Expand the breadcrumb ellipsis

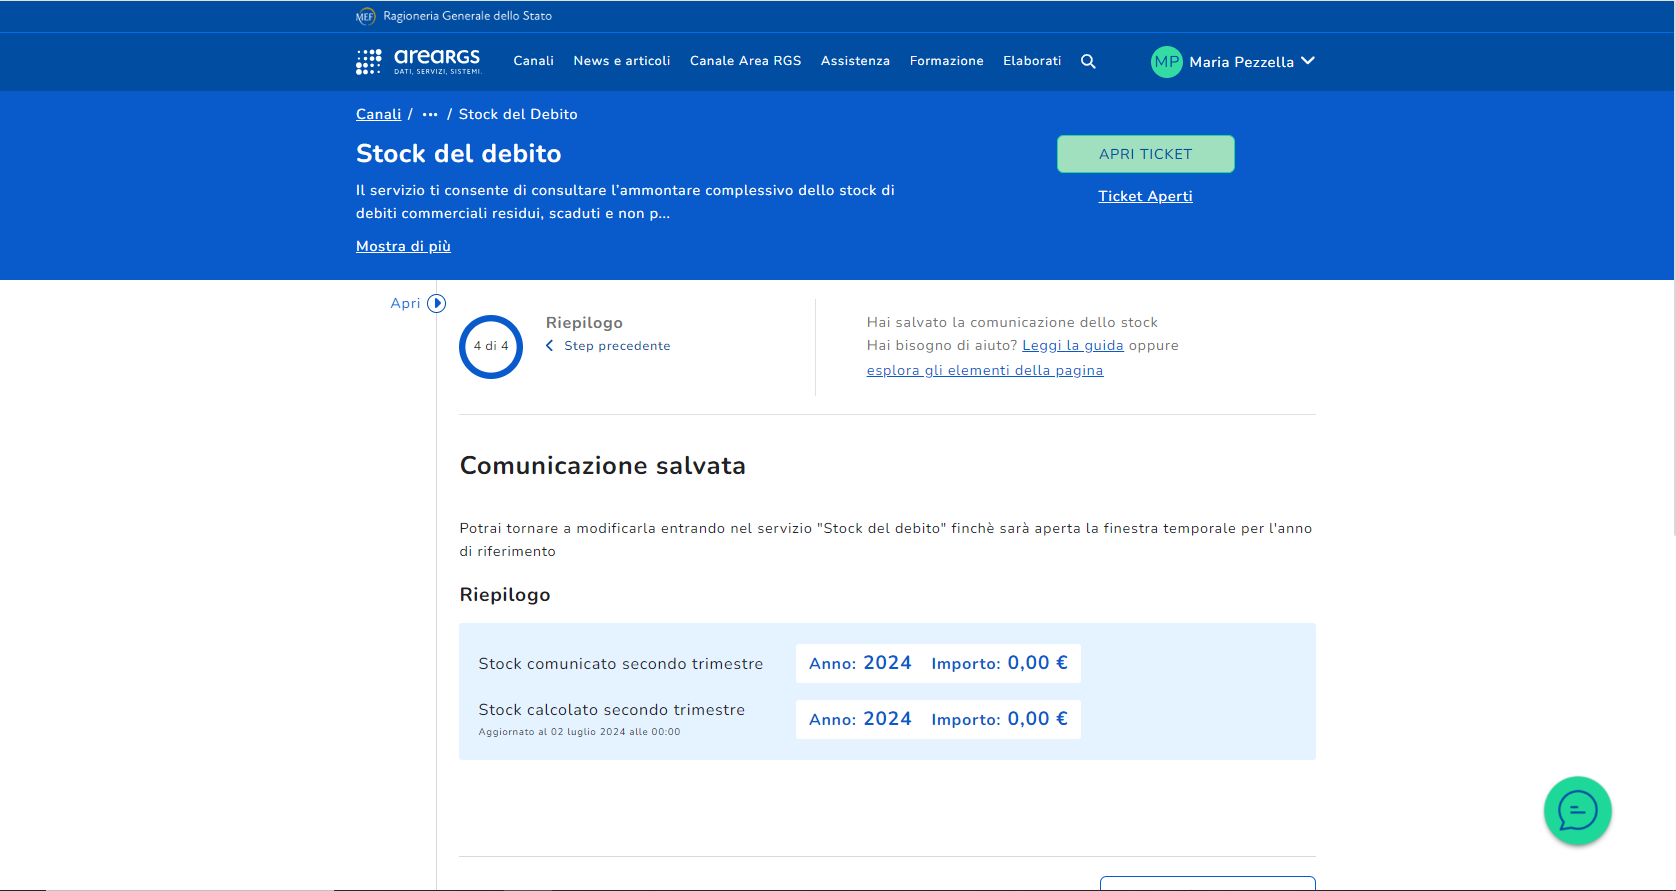click(x=430, y=115)
